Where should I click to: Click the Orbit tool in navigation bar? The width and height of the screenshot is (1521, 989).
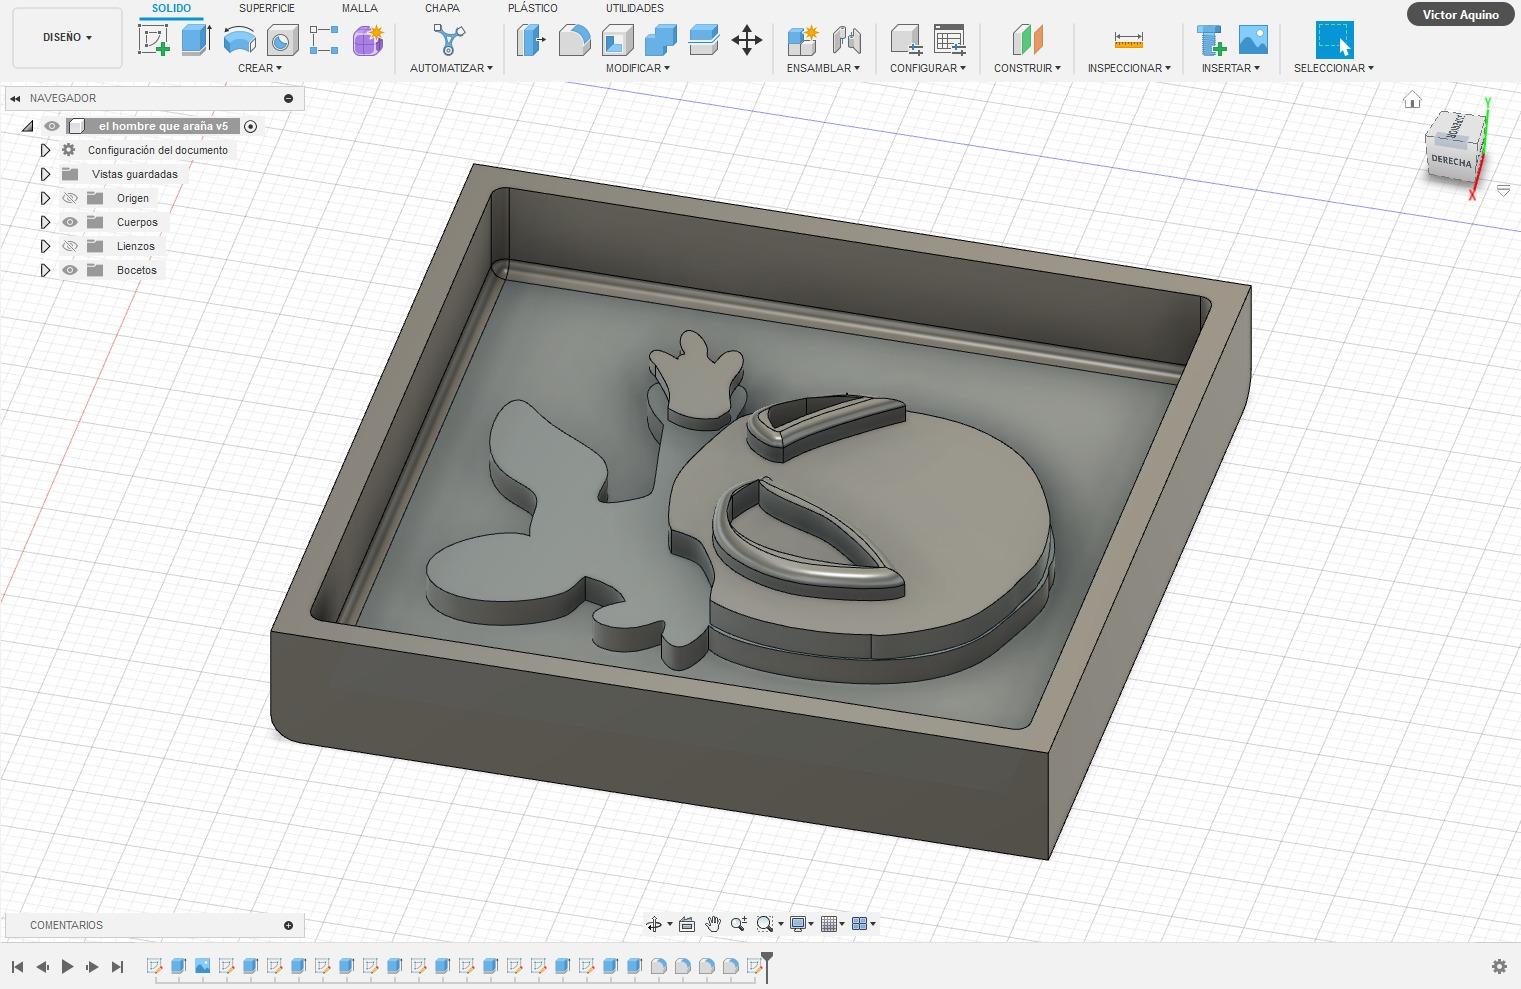click(x=653, y=924)
